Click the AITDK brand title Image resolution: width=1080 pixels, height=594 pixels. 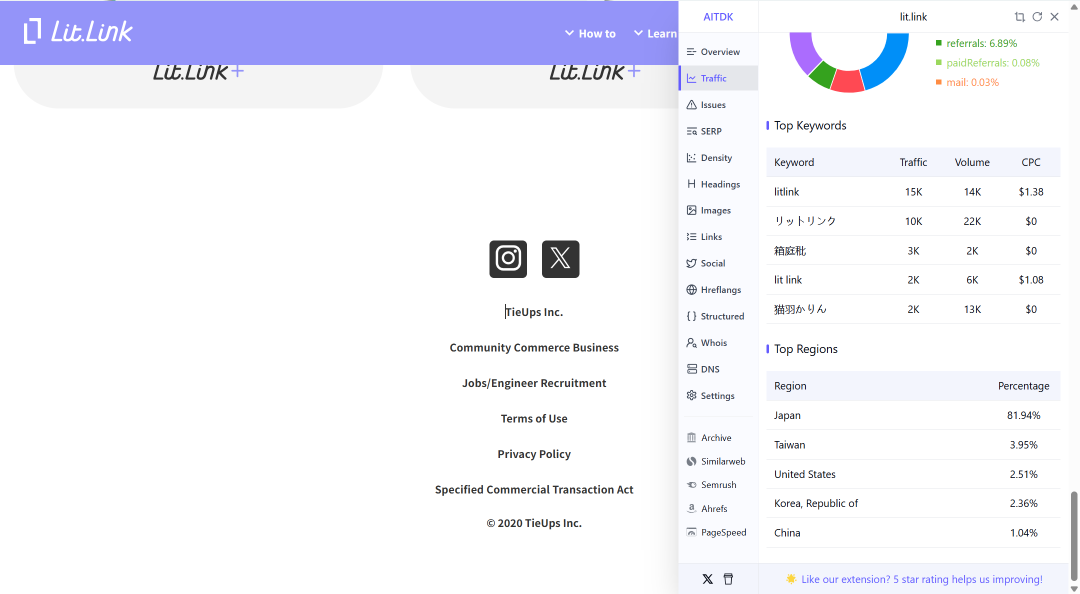point(718,17)
